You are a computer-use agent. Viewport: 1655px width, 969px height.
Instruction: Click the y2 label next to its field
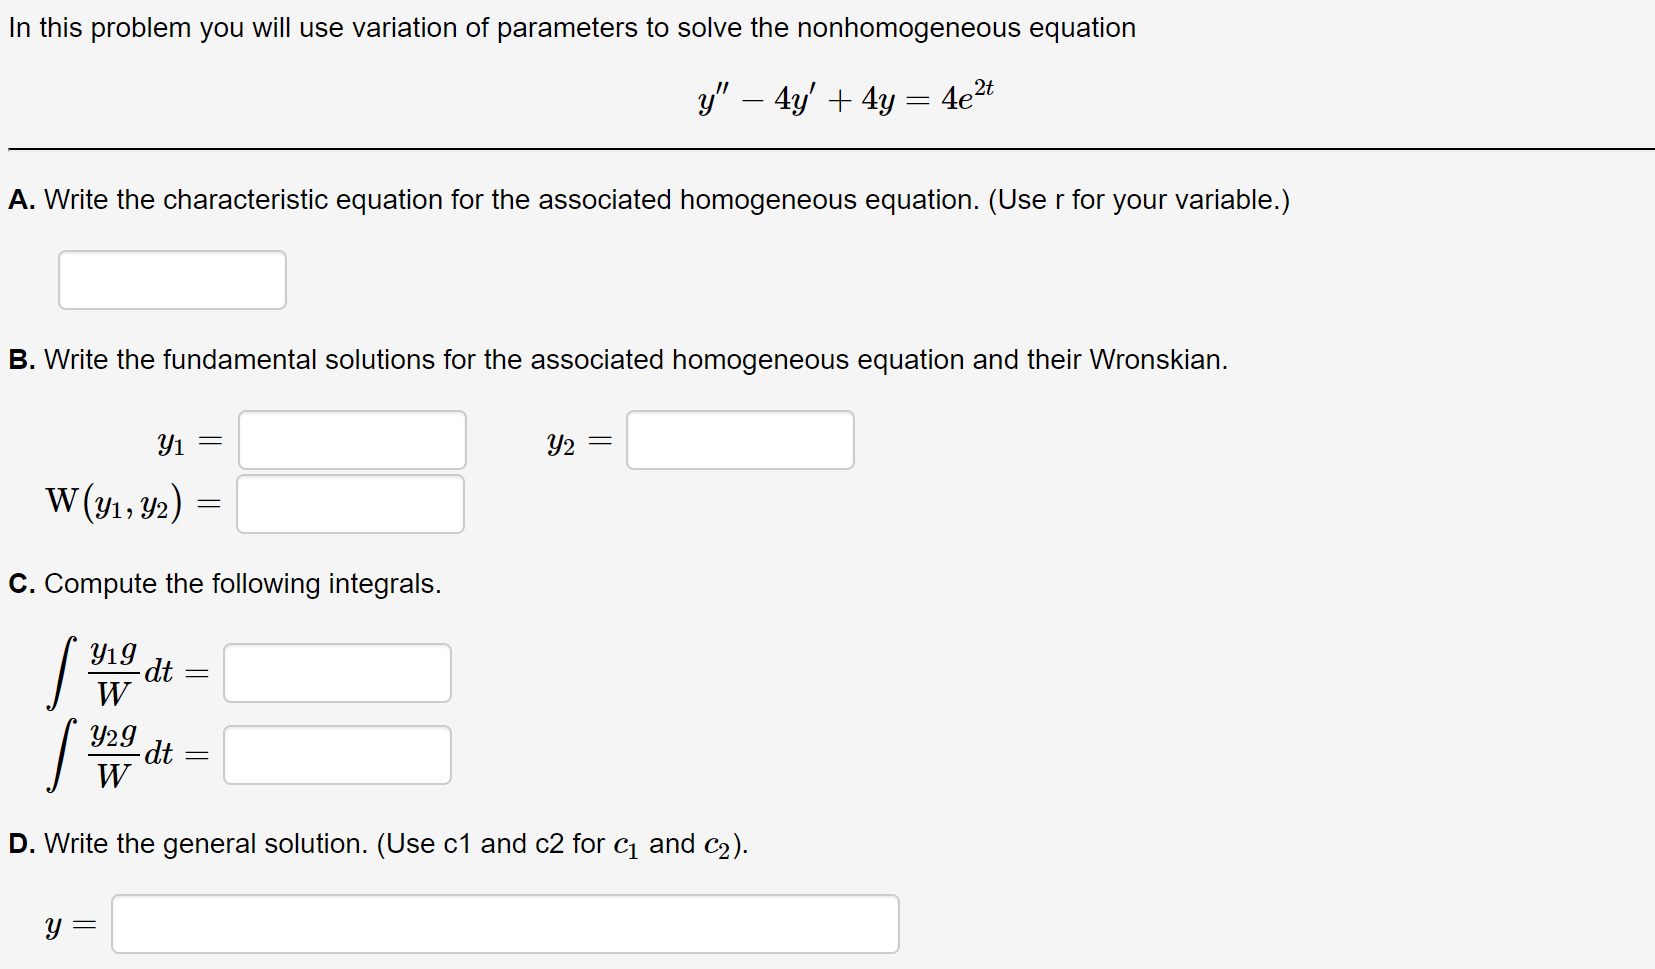pos(561,441)
